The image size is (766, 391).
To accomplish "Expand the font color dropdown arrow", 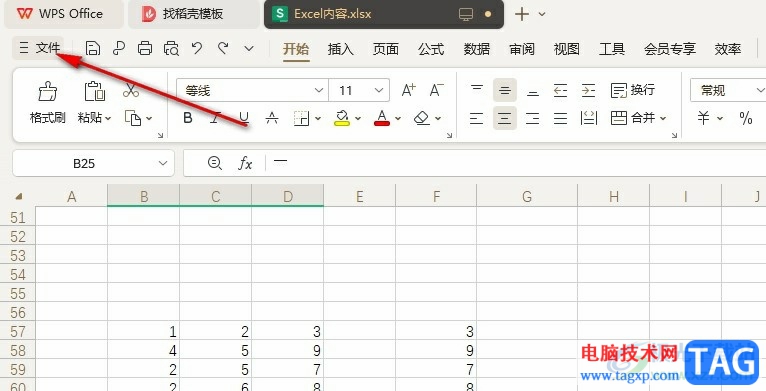I will [x=398, y=118].
